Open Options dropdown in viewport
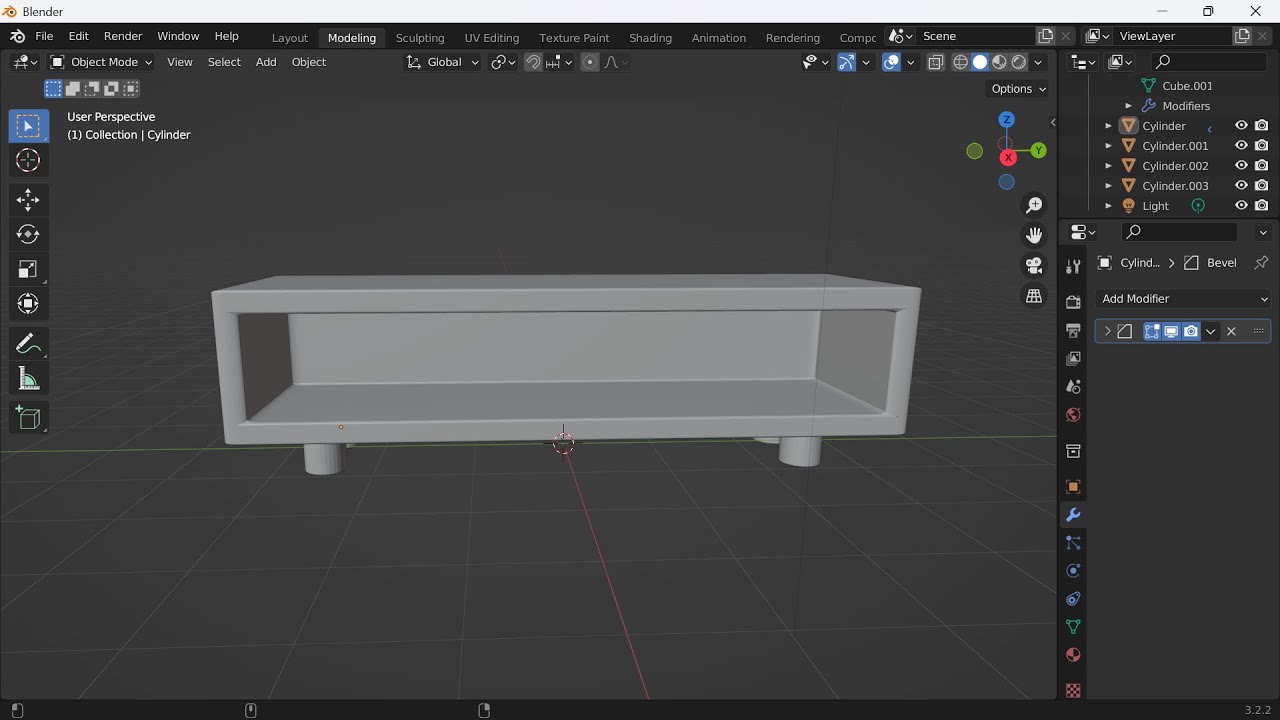Viewport: 1280px width, 720px height. pos(1018,89)
